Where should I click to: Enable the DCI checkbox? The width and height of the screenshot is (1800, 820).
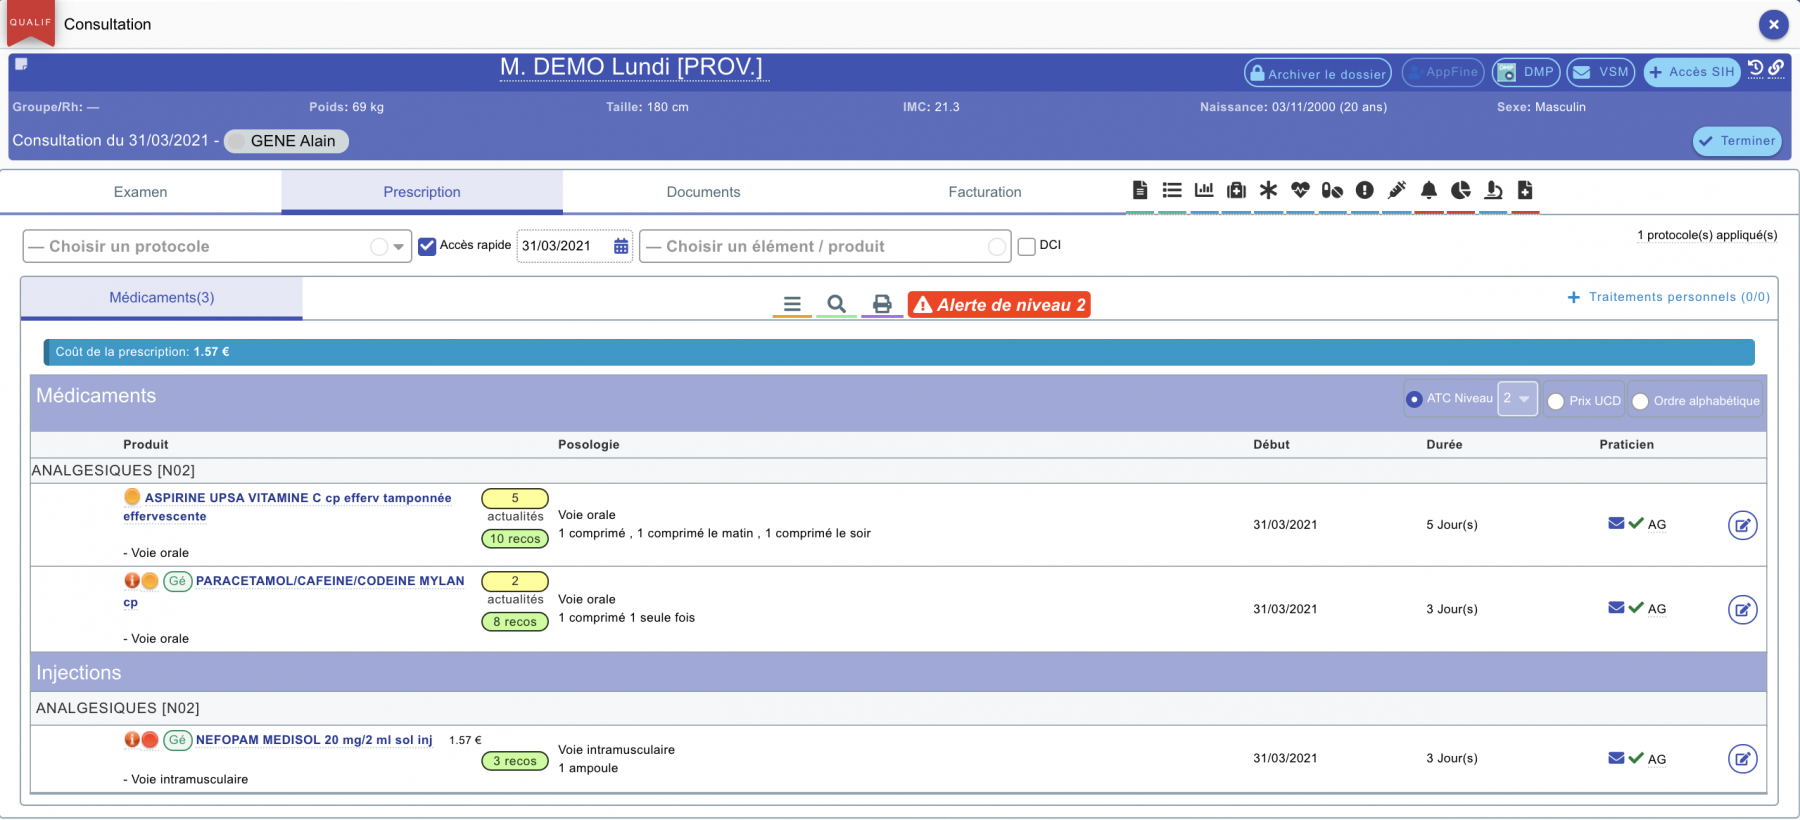(x=1026, y=246)
